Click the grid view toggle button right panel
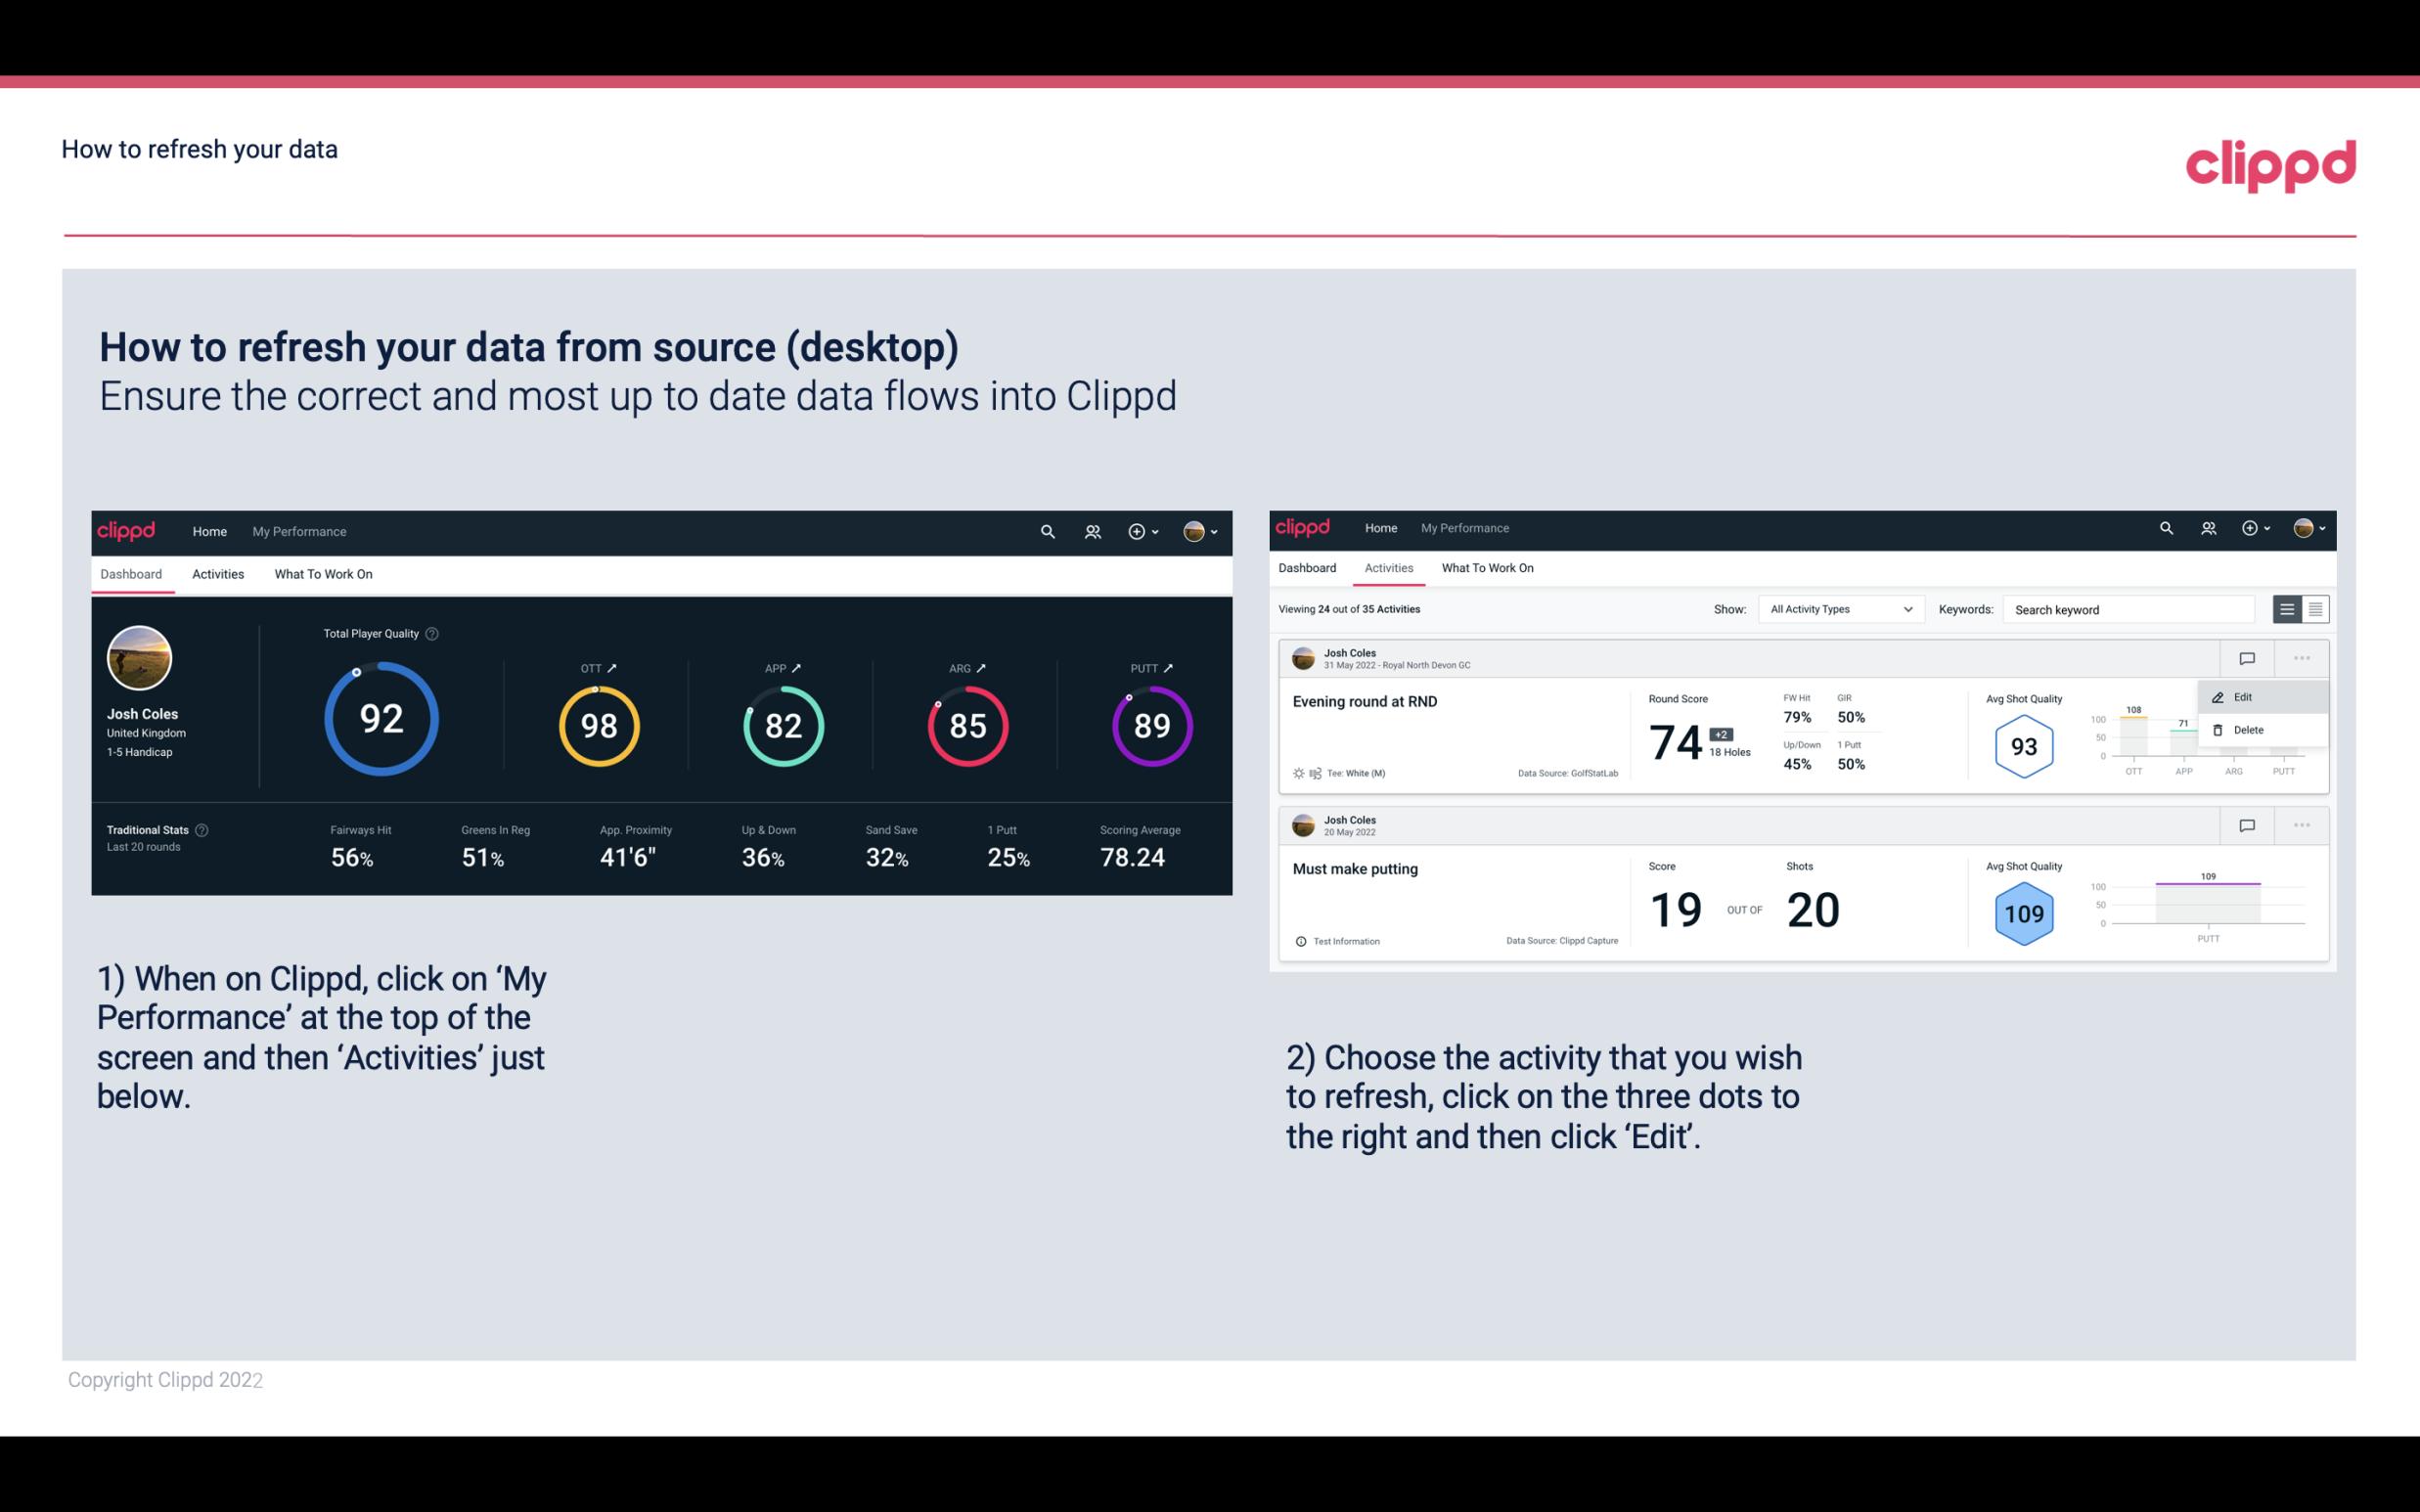2420x1512 pixels. tap(2315, 608)
